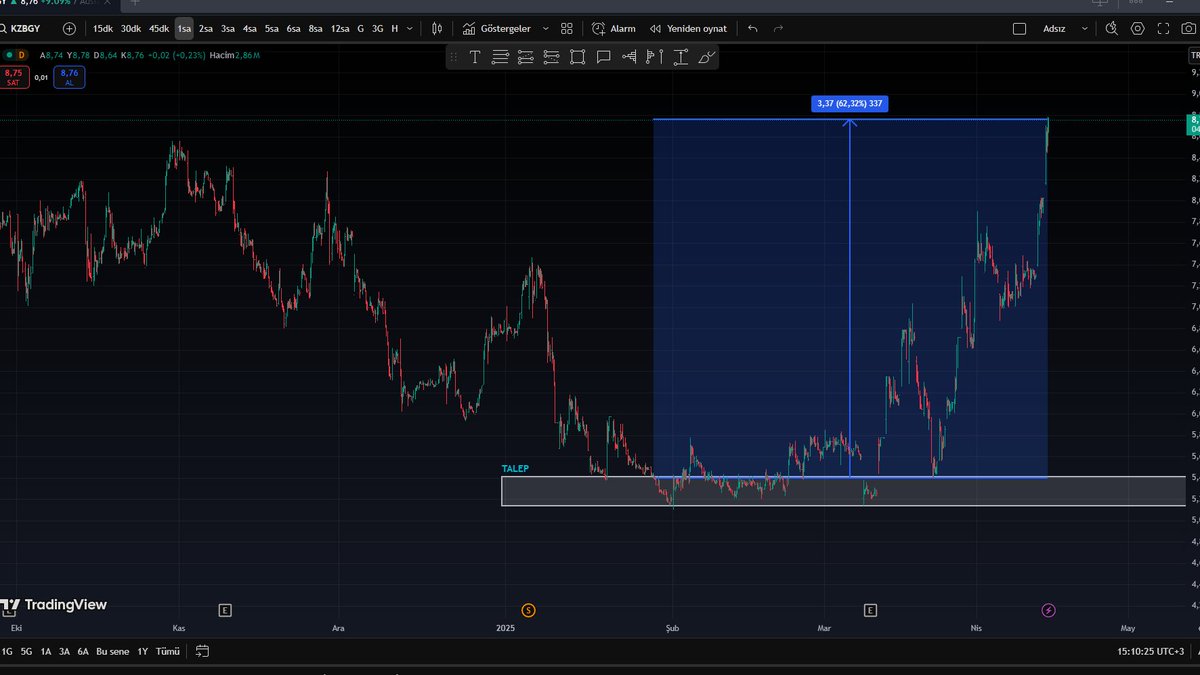Open indicator templates grid icon
The image size is (1200, 675).
click(567, 29)
